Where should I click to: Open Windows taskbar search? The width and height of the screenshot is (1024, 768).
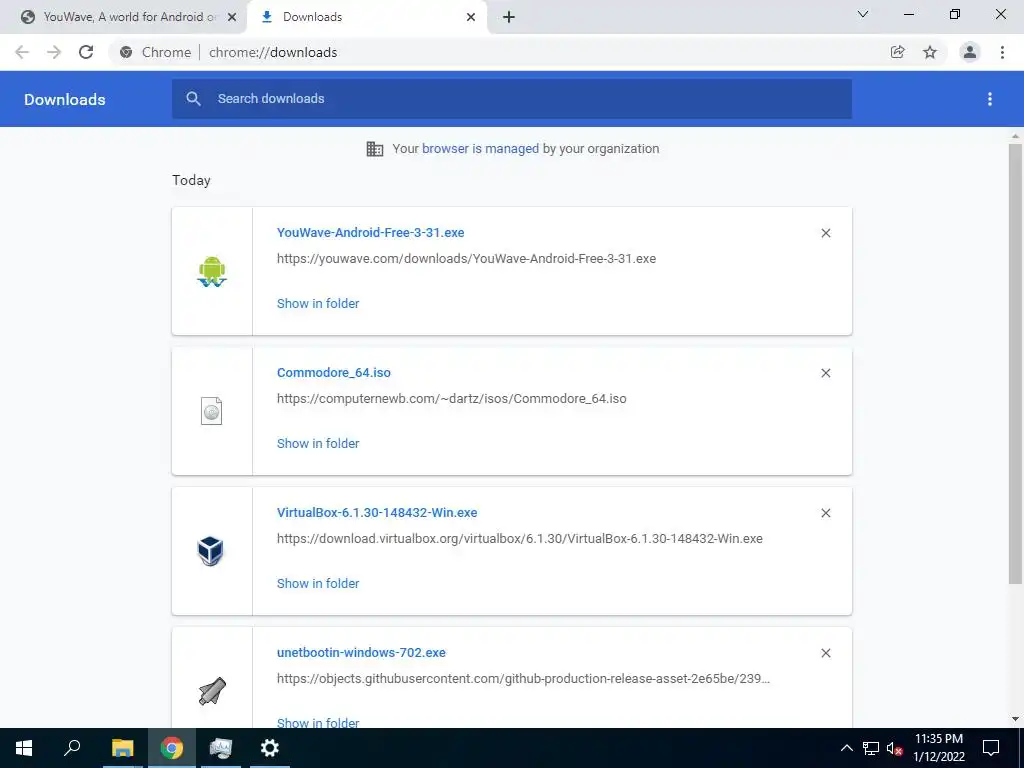click(72, 748)
